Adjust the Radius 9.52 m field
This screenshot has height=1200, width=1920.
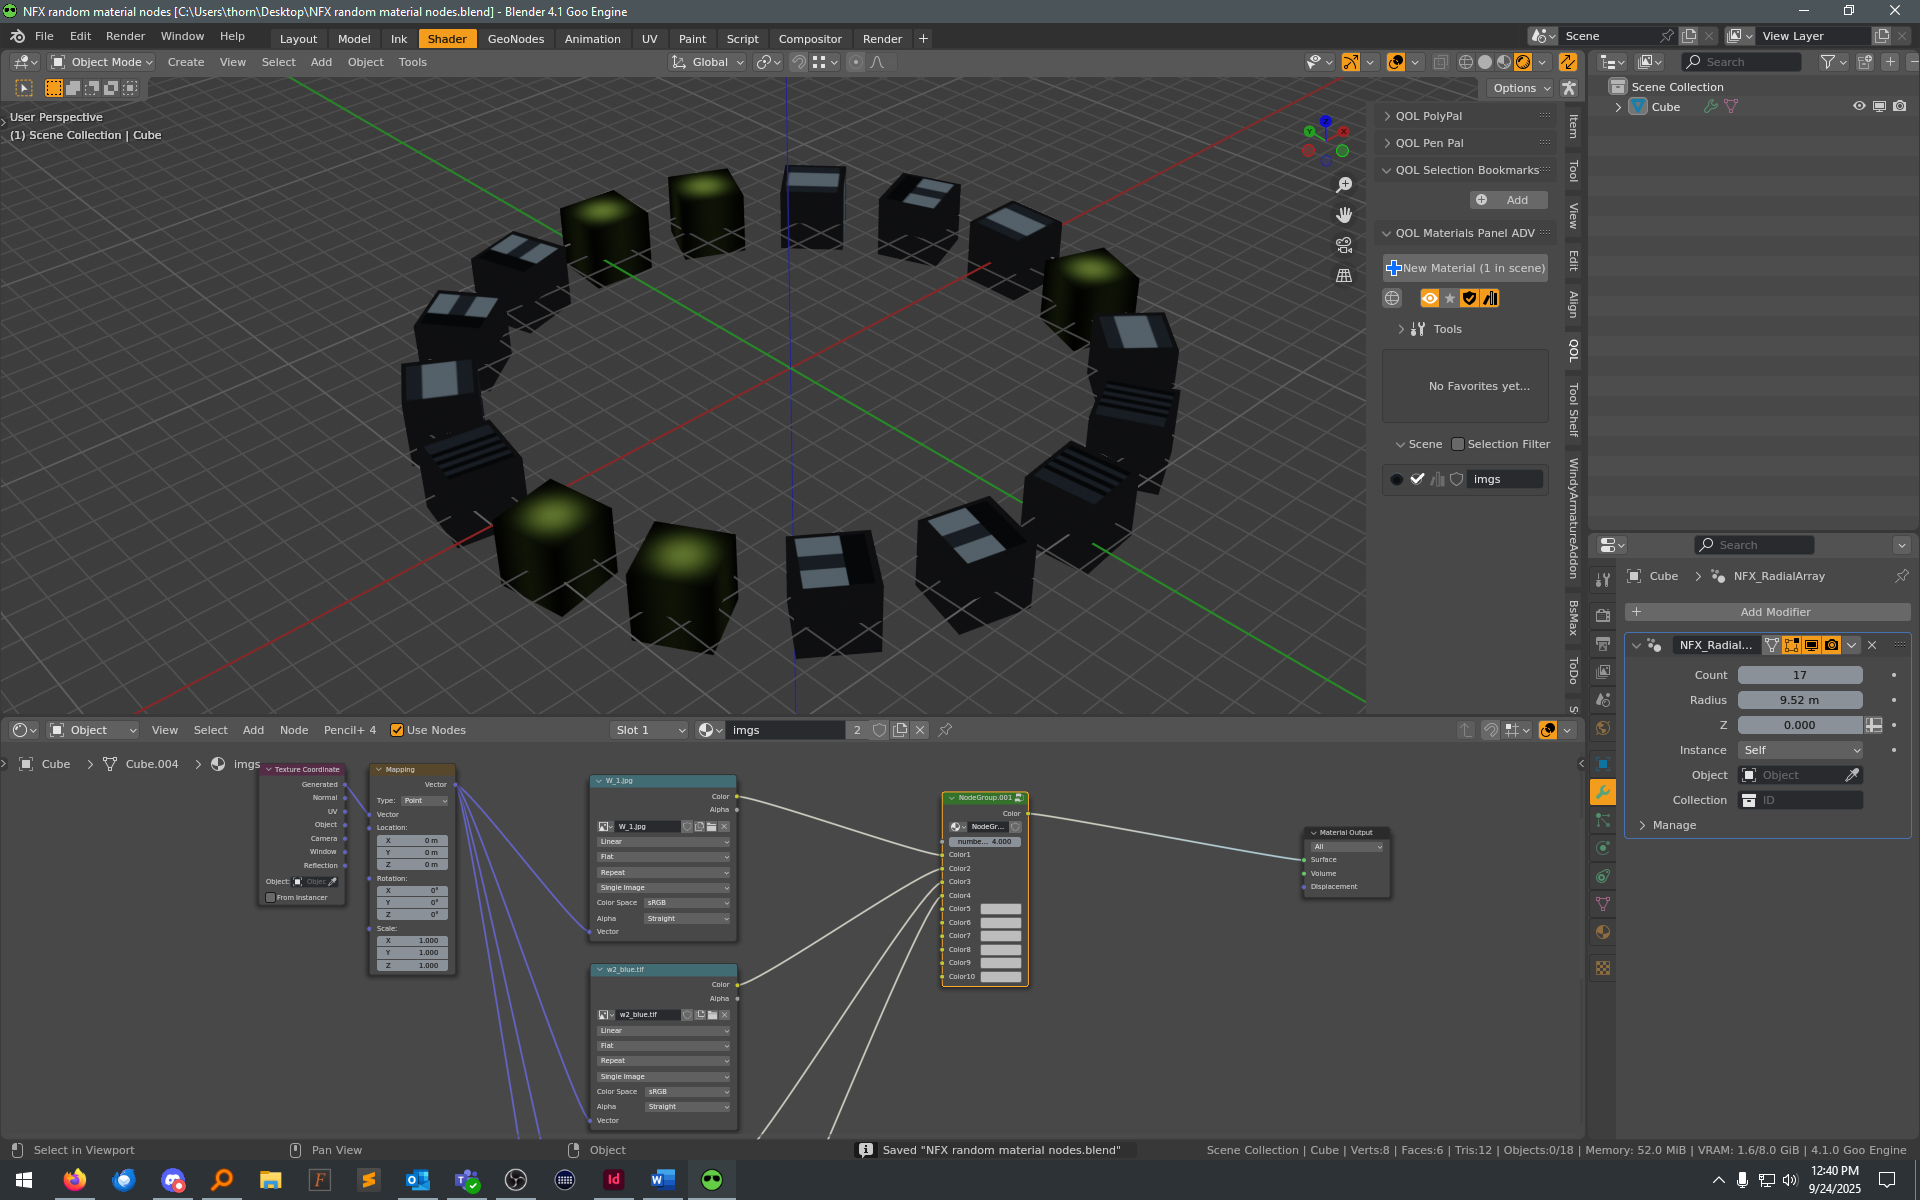1800,700
